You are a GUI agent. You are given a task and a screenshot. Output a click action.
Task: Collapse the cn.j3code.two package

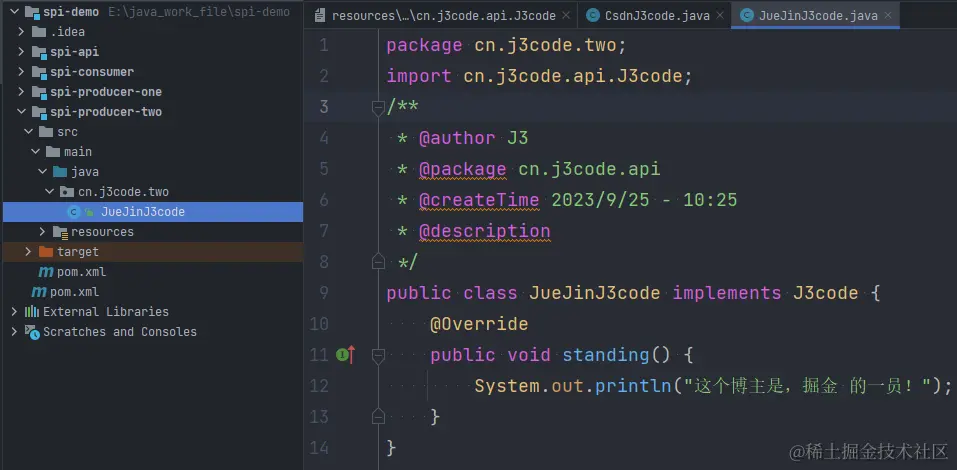coord(49,192)
